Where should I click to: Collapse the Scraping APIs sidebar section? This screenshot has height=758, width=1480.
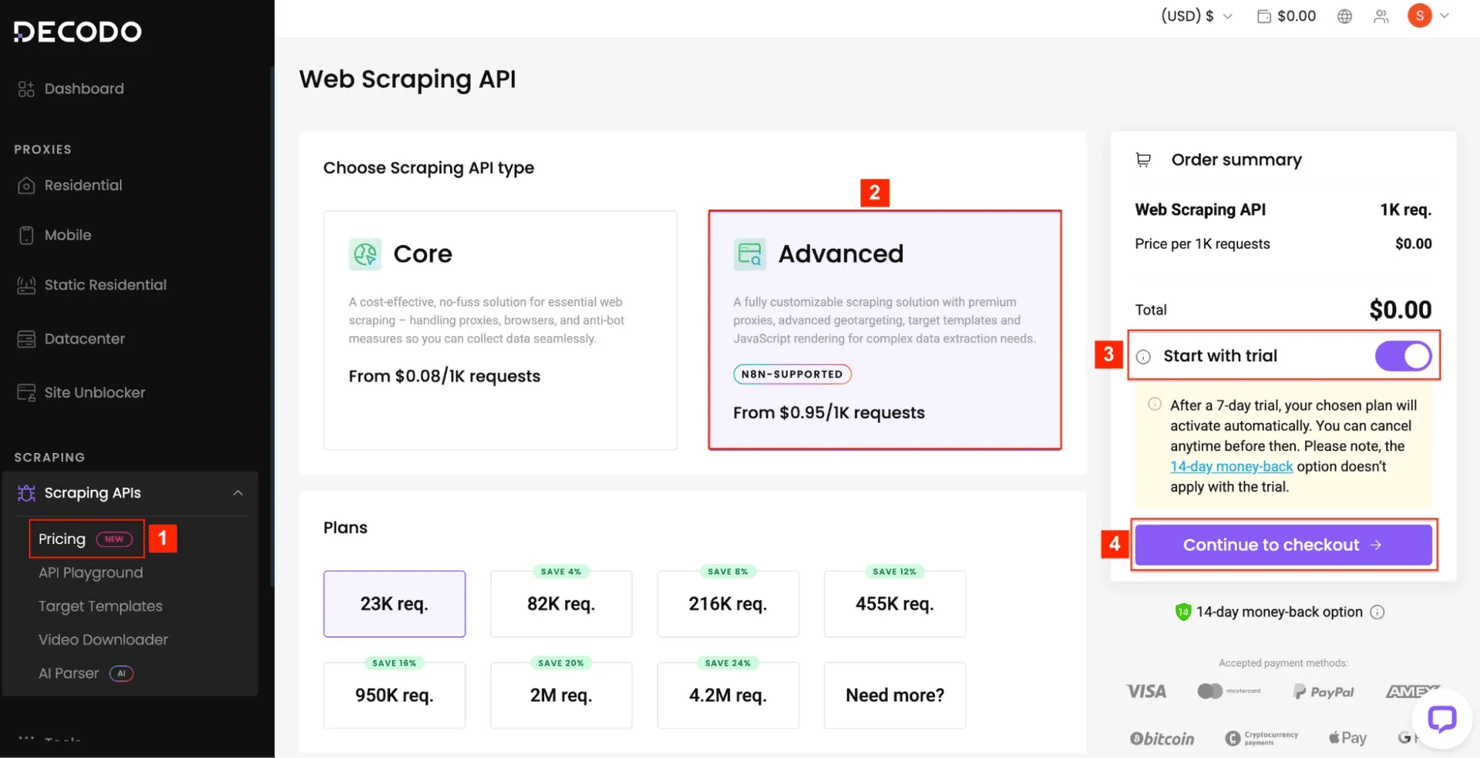tap(237, 493)
